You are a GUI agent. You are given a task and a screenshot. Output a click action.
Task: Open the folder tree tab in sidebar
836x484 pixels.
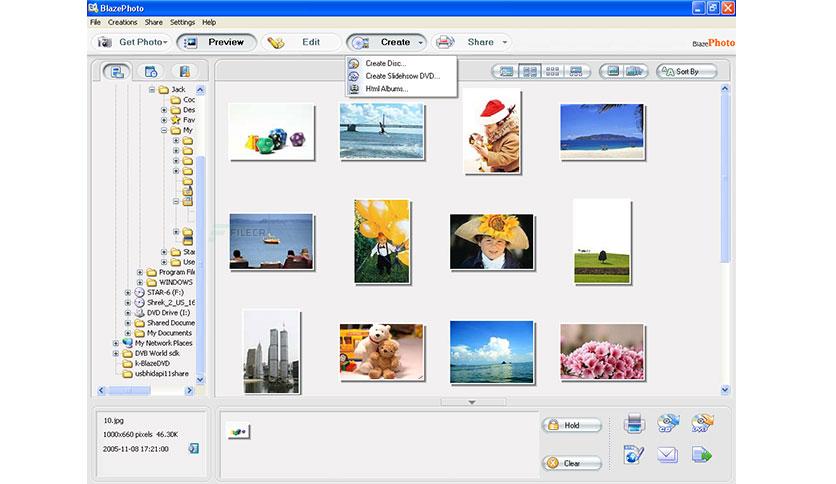117,71
